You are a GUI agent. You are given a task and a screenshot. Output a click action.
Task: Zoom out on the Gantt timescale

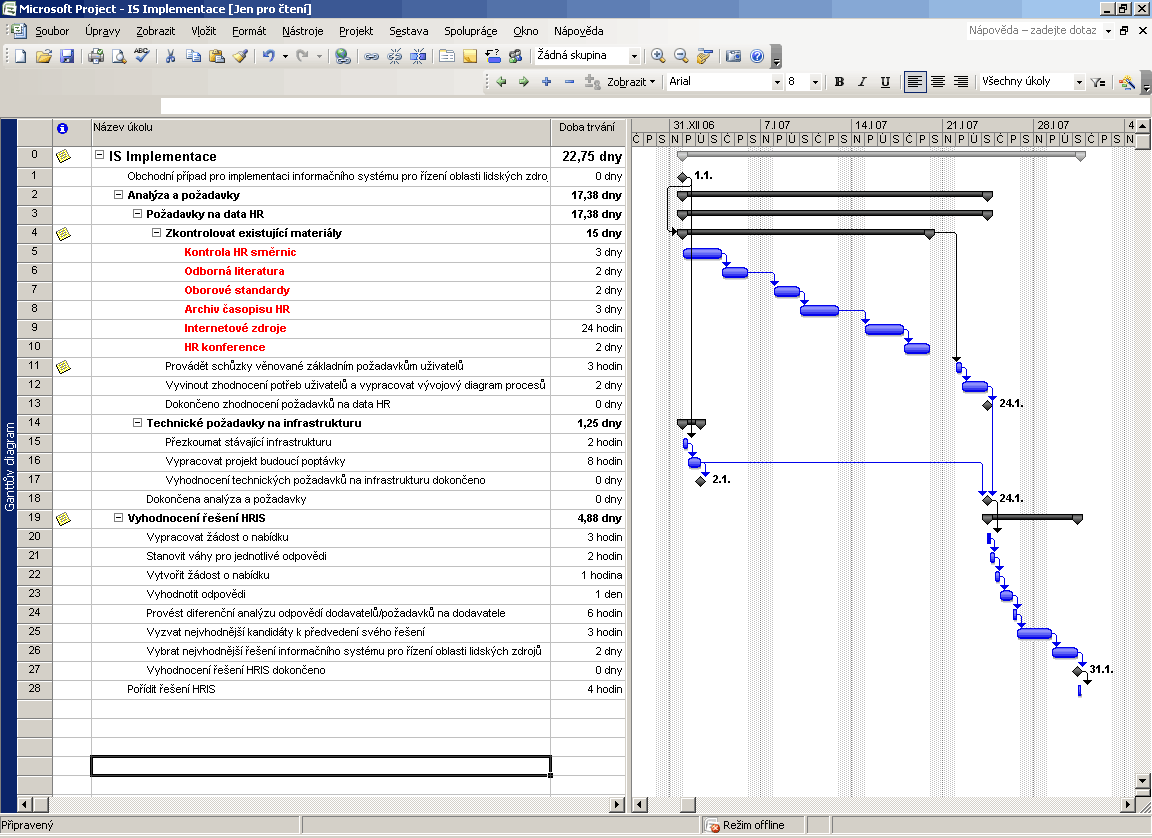[x=681, y=56]
